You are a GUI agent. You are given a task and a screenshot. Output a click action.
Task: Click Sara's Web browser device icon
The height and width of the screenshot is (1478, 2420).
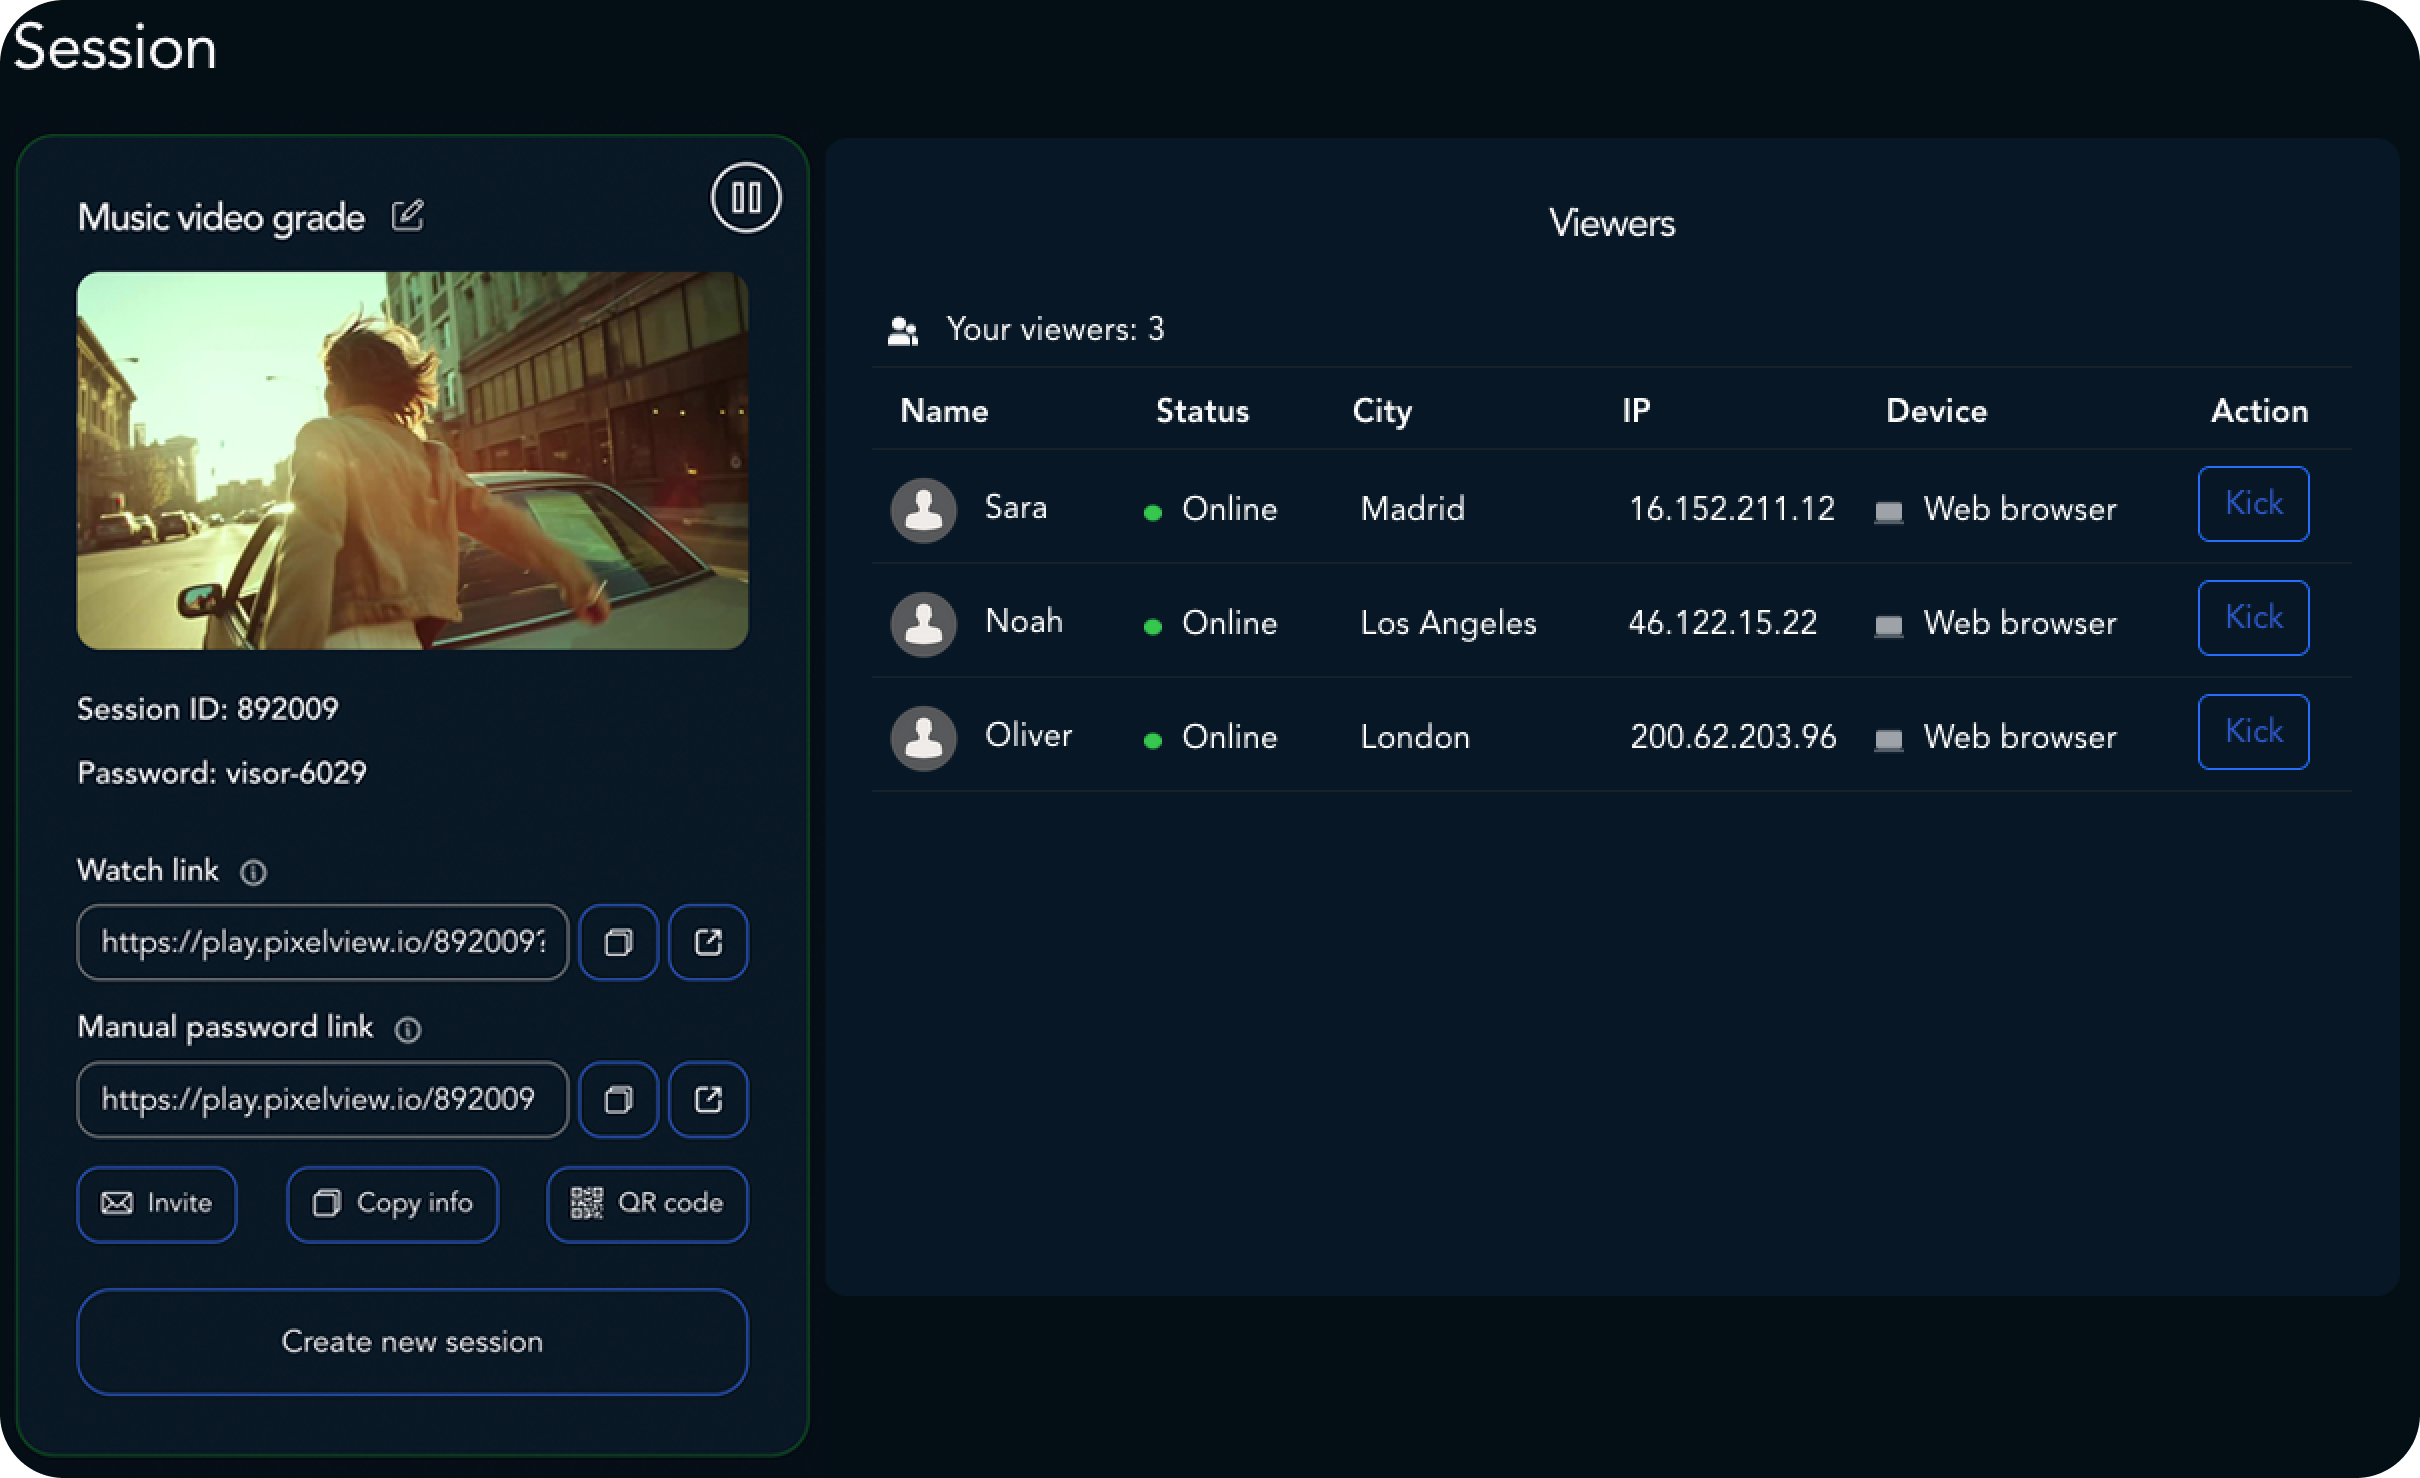(x=1888, y=512)
